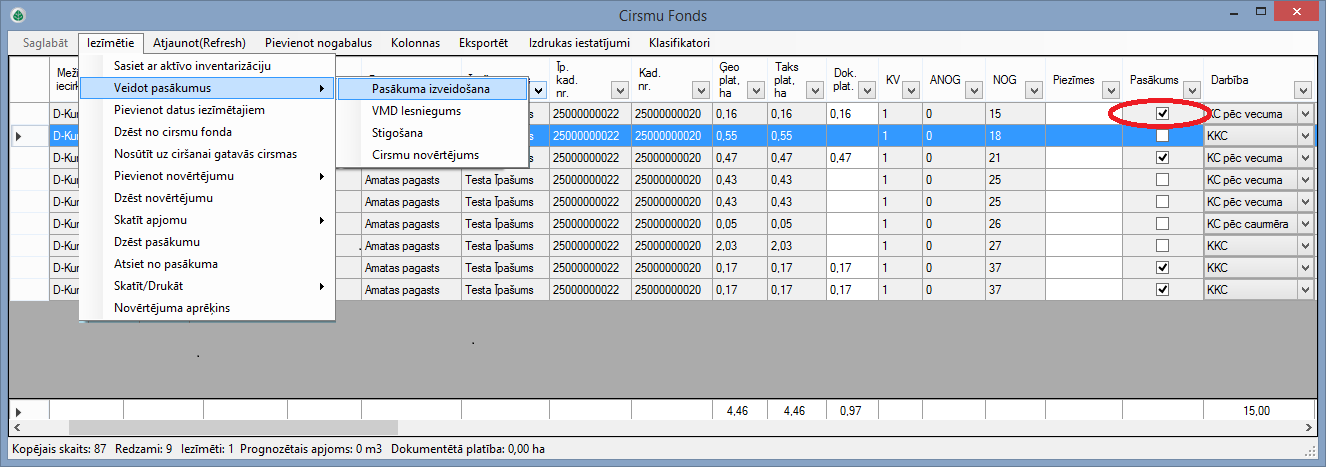The image size is (1326, 467).
Task: Expand the Skatīt apjomu submenu
Action: [x=207, y=220]
